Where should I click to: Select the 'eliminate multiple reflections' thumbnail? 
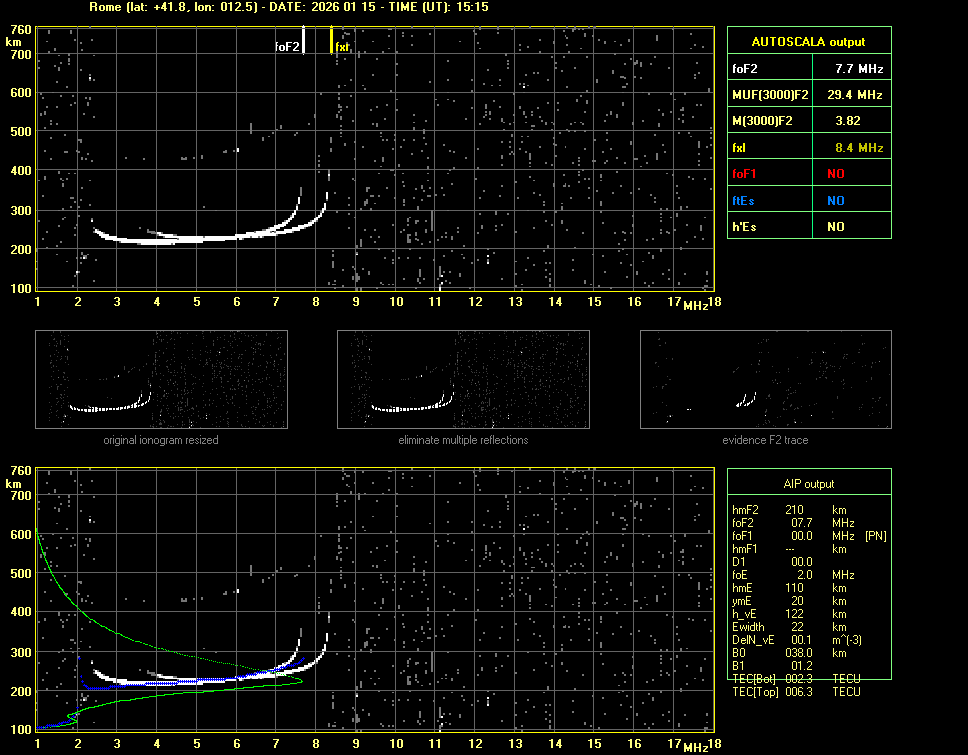coord(463,380)
